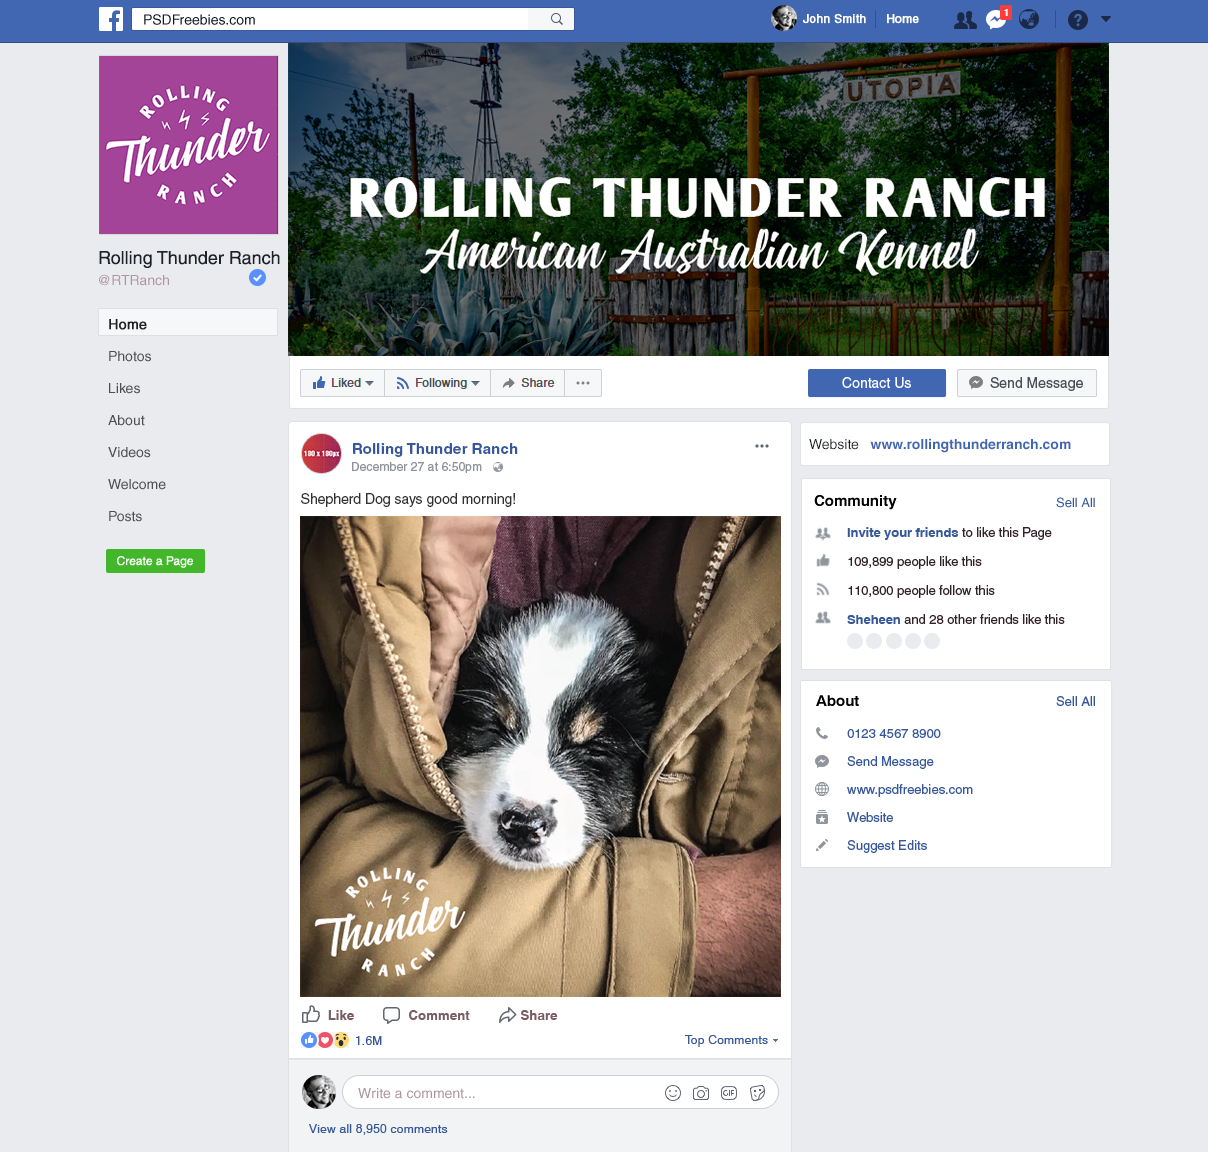This screenshot has height=1152, width=1208.
Task: Click the help question mark icon
Action: pos(1078,19)
